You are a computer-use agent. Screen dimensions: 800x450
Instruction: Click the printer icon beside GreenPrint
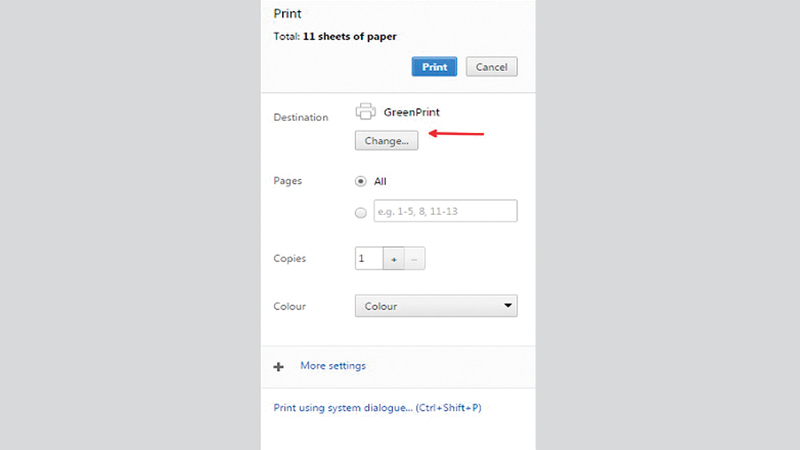tap(366, 112)
